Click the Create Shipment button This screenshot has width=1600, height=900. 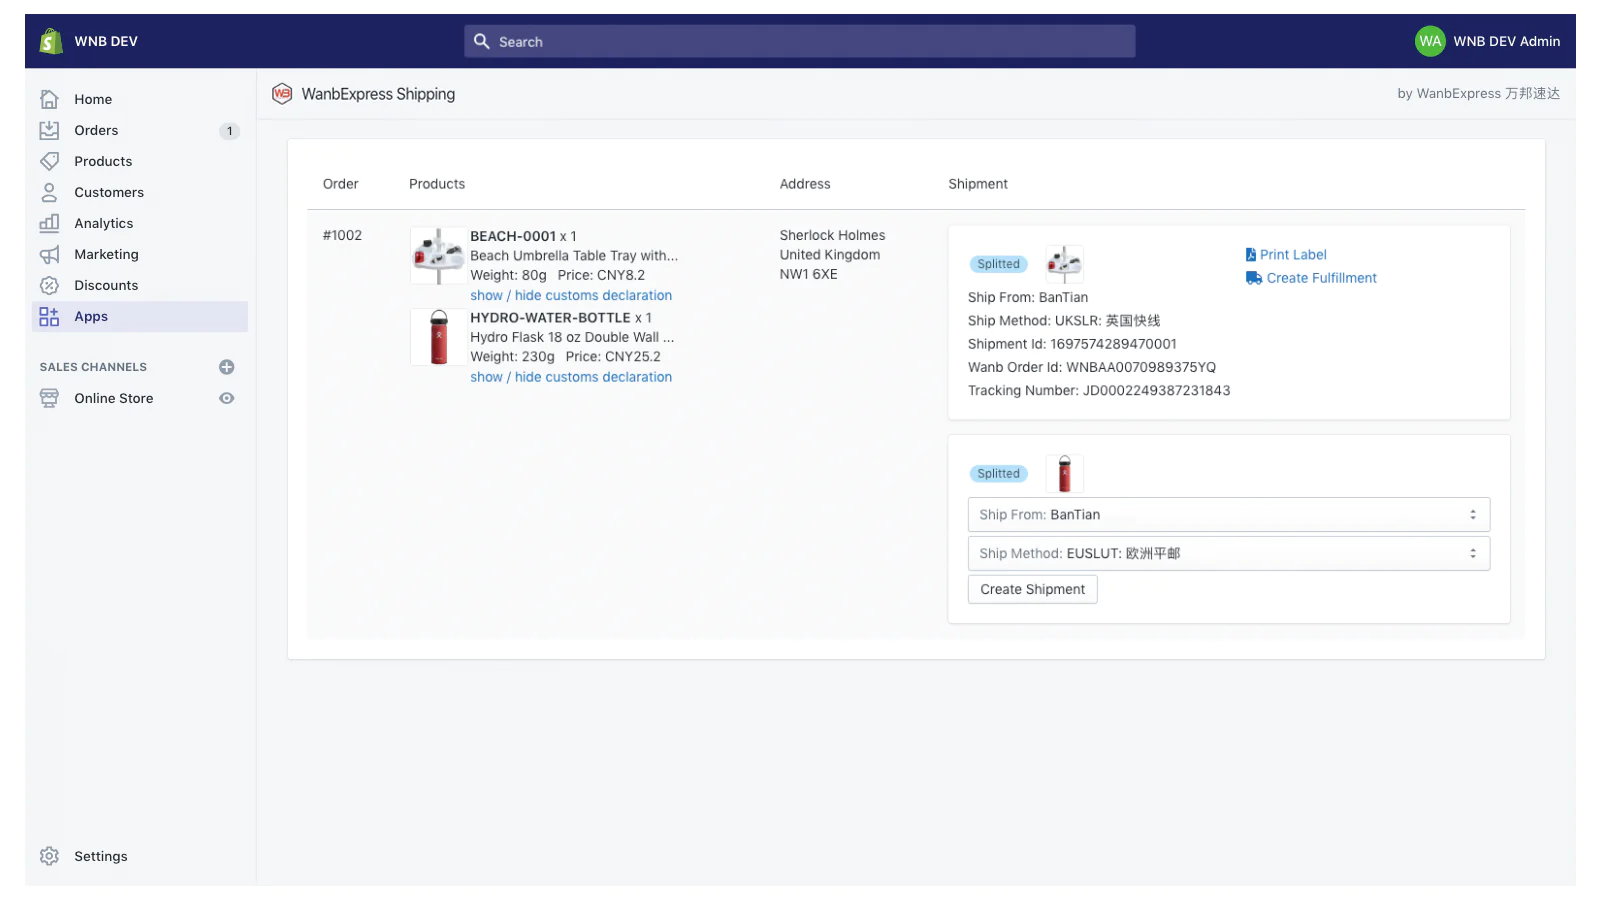[x=1032, y=589]
